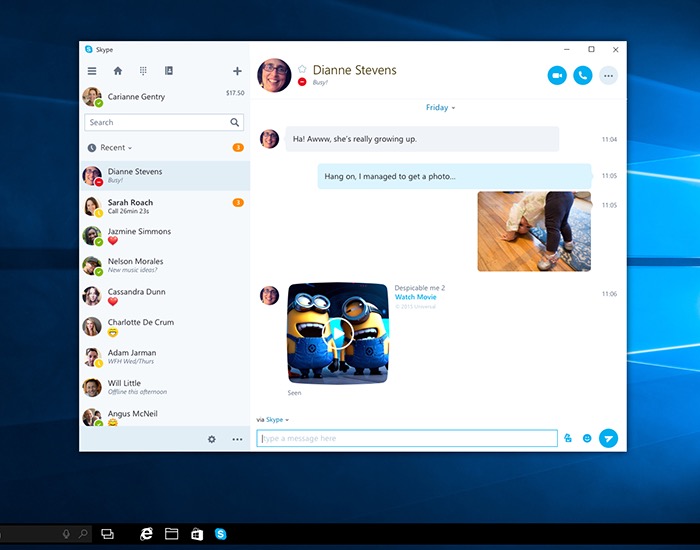Open the contacts list icon
Viewport: 700px width, 550px height.
(x=169, y=71)
